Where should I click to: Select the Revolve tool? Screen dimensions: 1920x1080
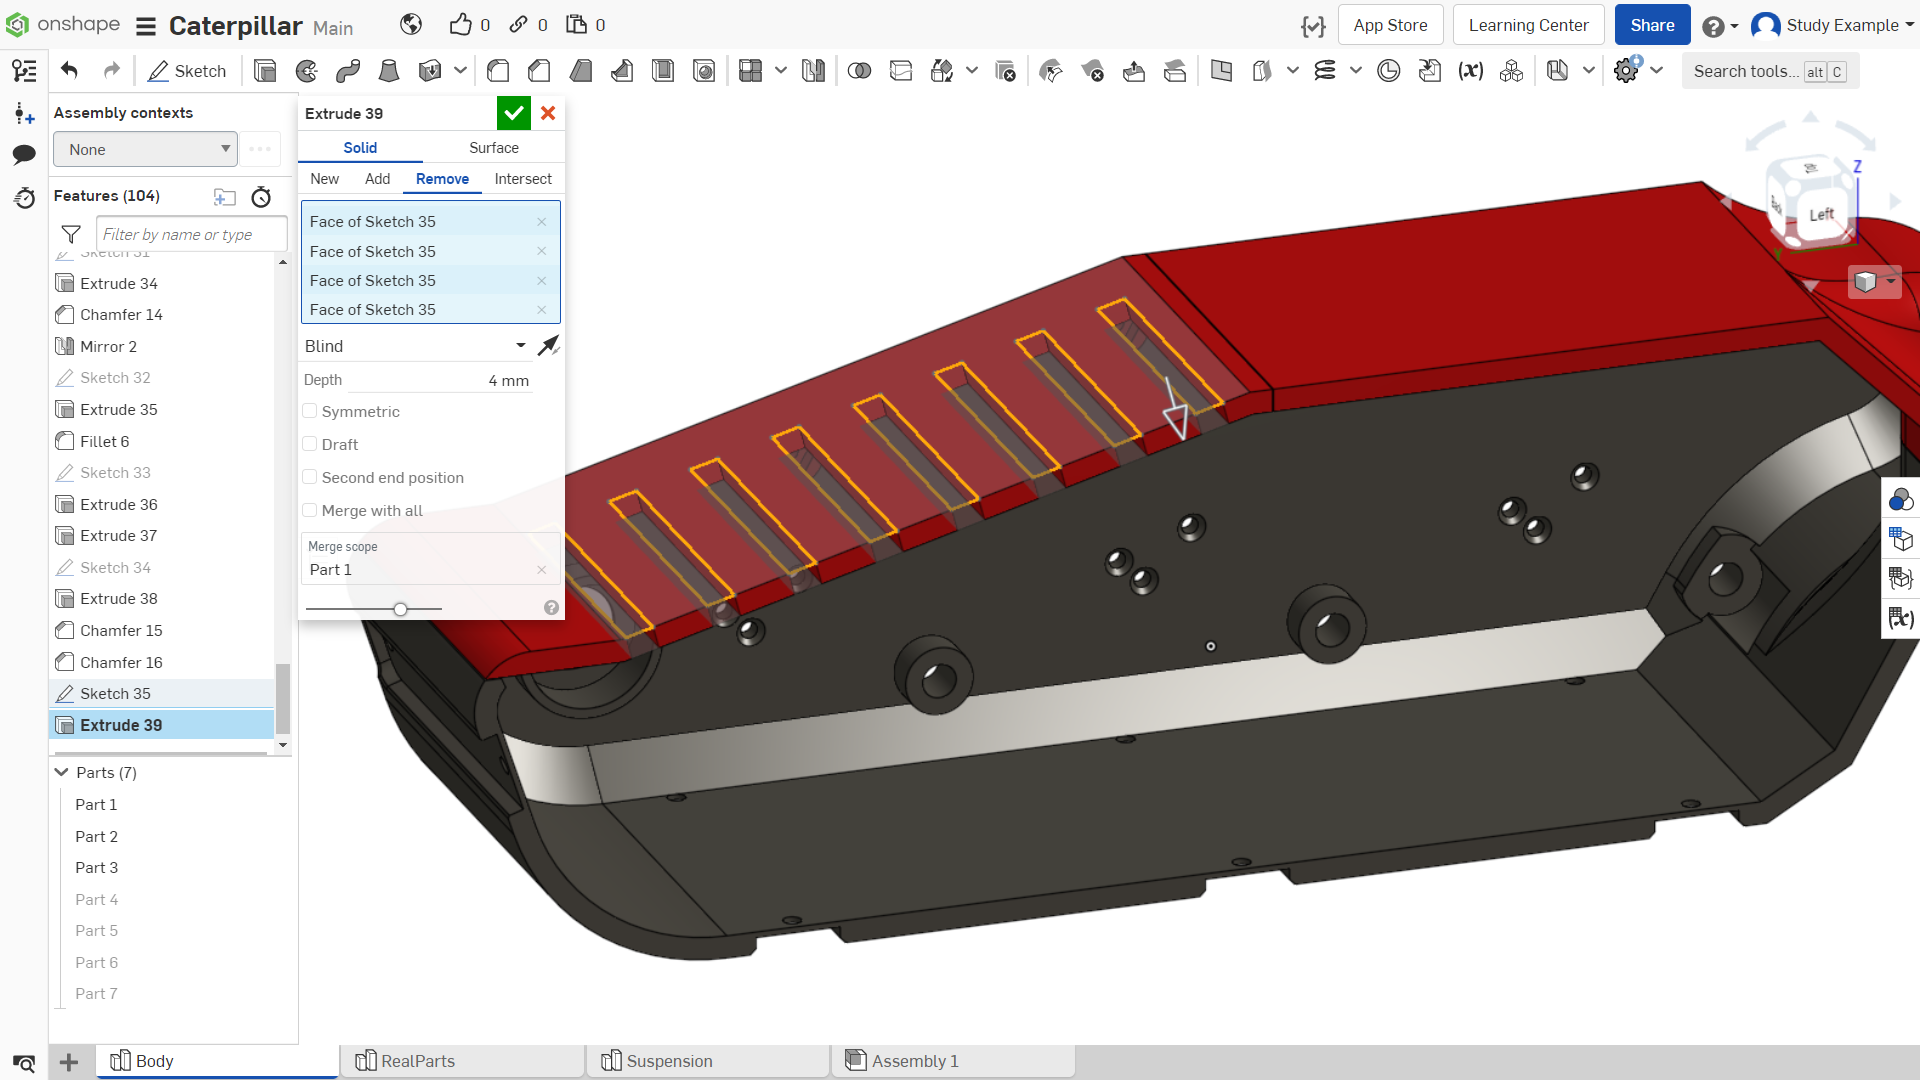307,71
